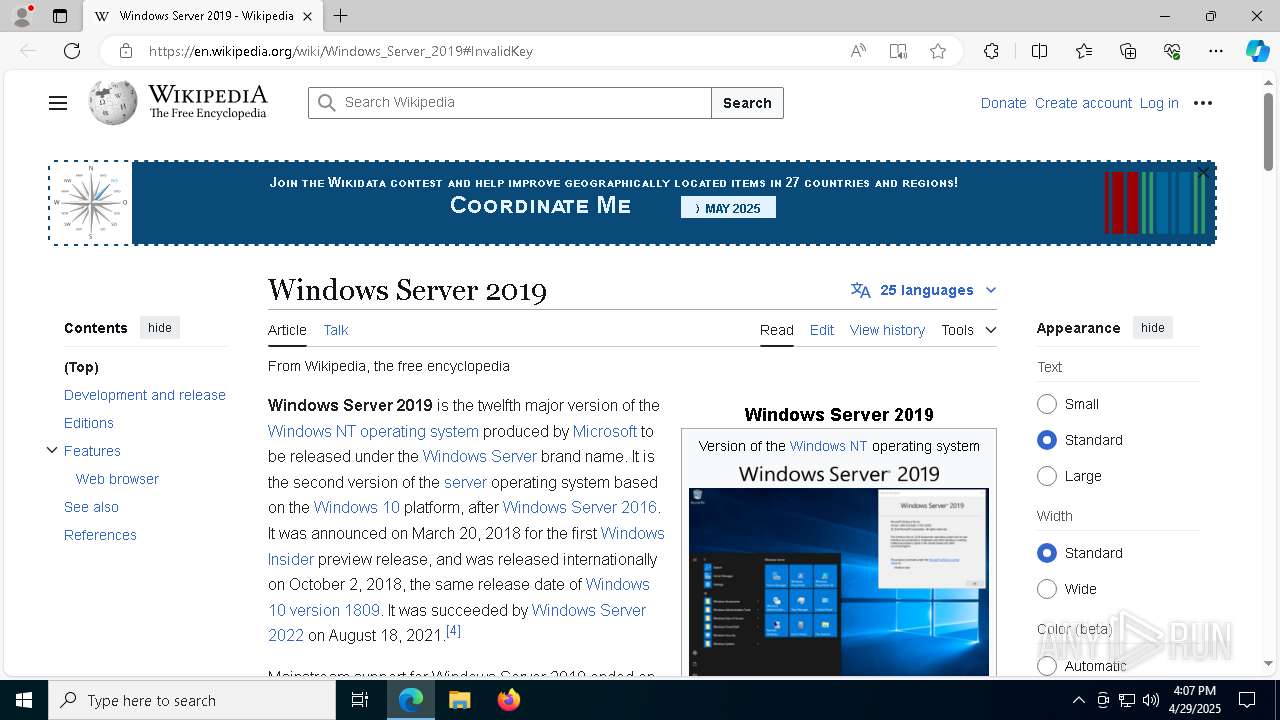Select Small text size
1280x720 pixels.
click(1047, 404)
